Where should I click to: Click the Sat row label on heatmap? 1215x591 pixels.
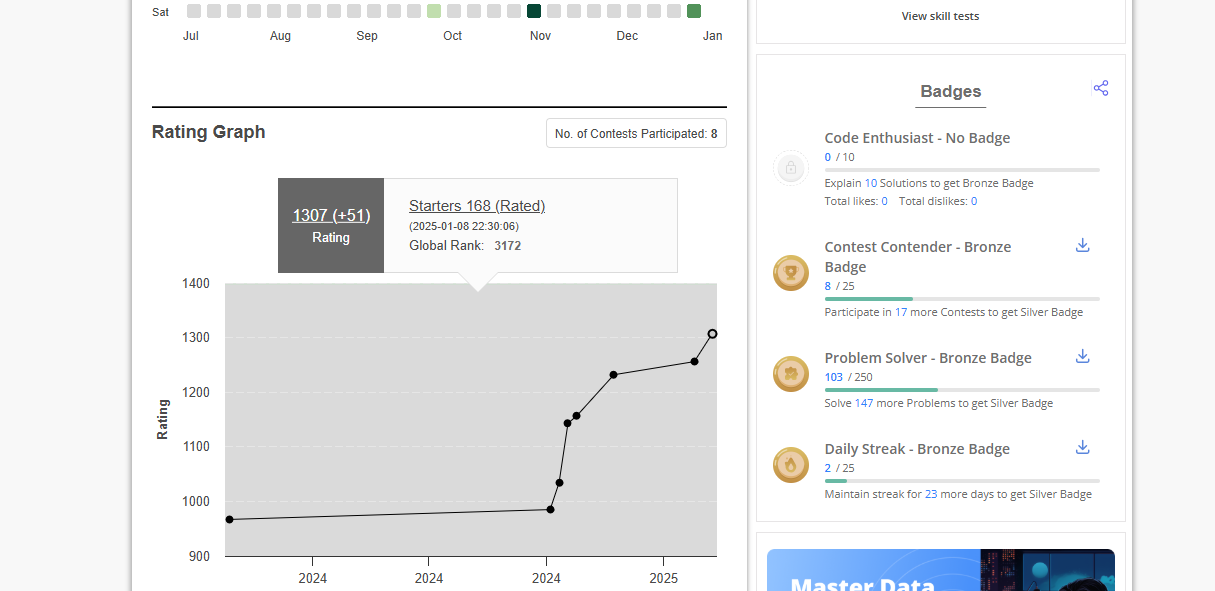[160, 12]
